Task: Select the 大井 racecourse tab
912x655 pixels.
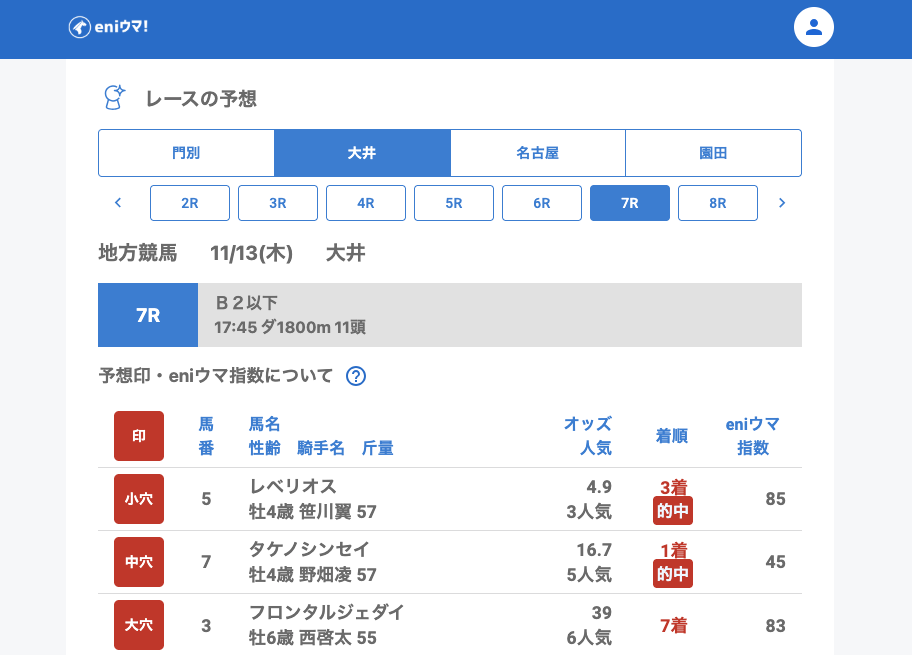Action: (362, 153)
